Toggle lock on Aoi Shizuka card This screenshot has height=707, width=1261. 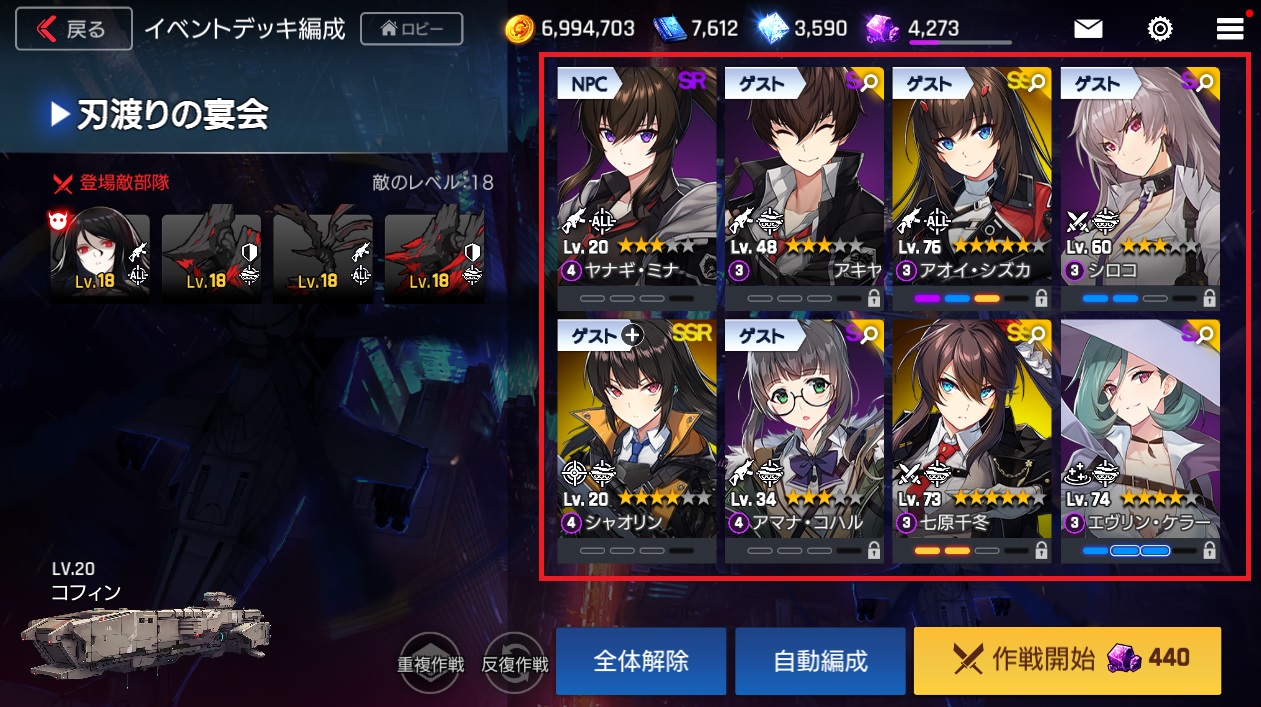coord(1041,298)
